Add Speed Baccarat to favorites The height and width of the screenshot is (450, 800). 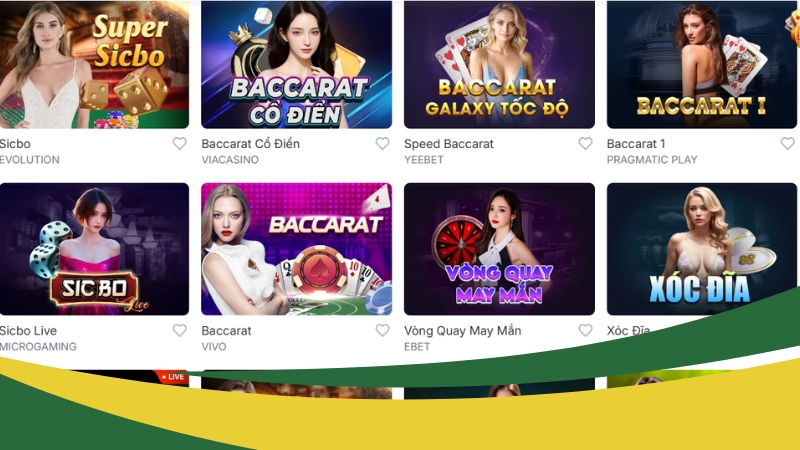coord(585,144)
